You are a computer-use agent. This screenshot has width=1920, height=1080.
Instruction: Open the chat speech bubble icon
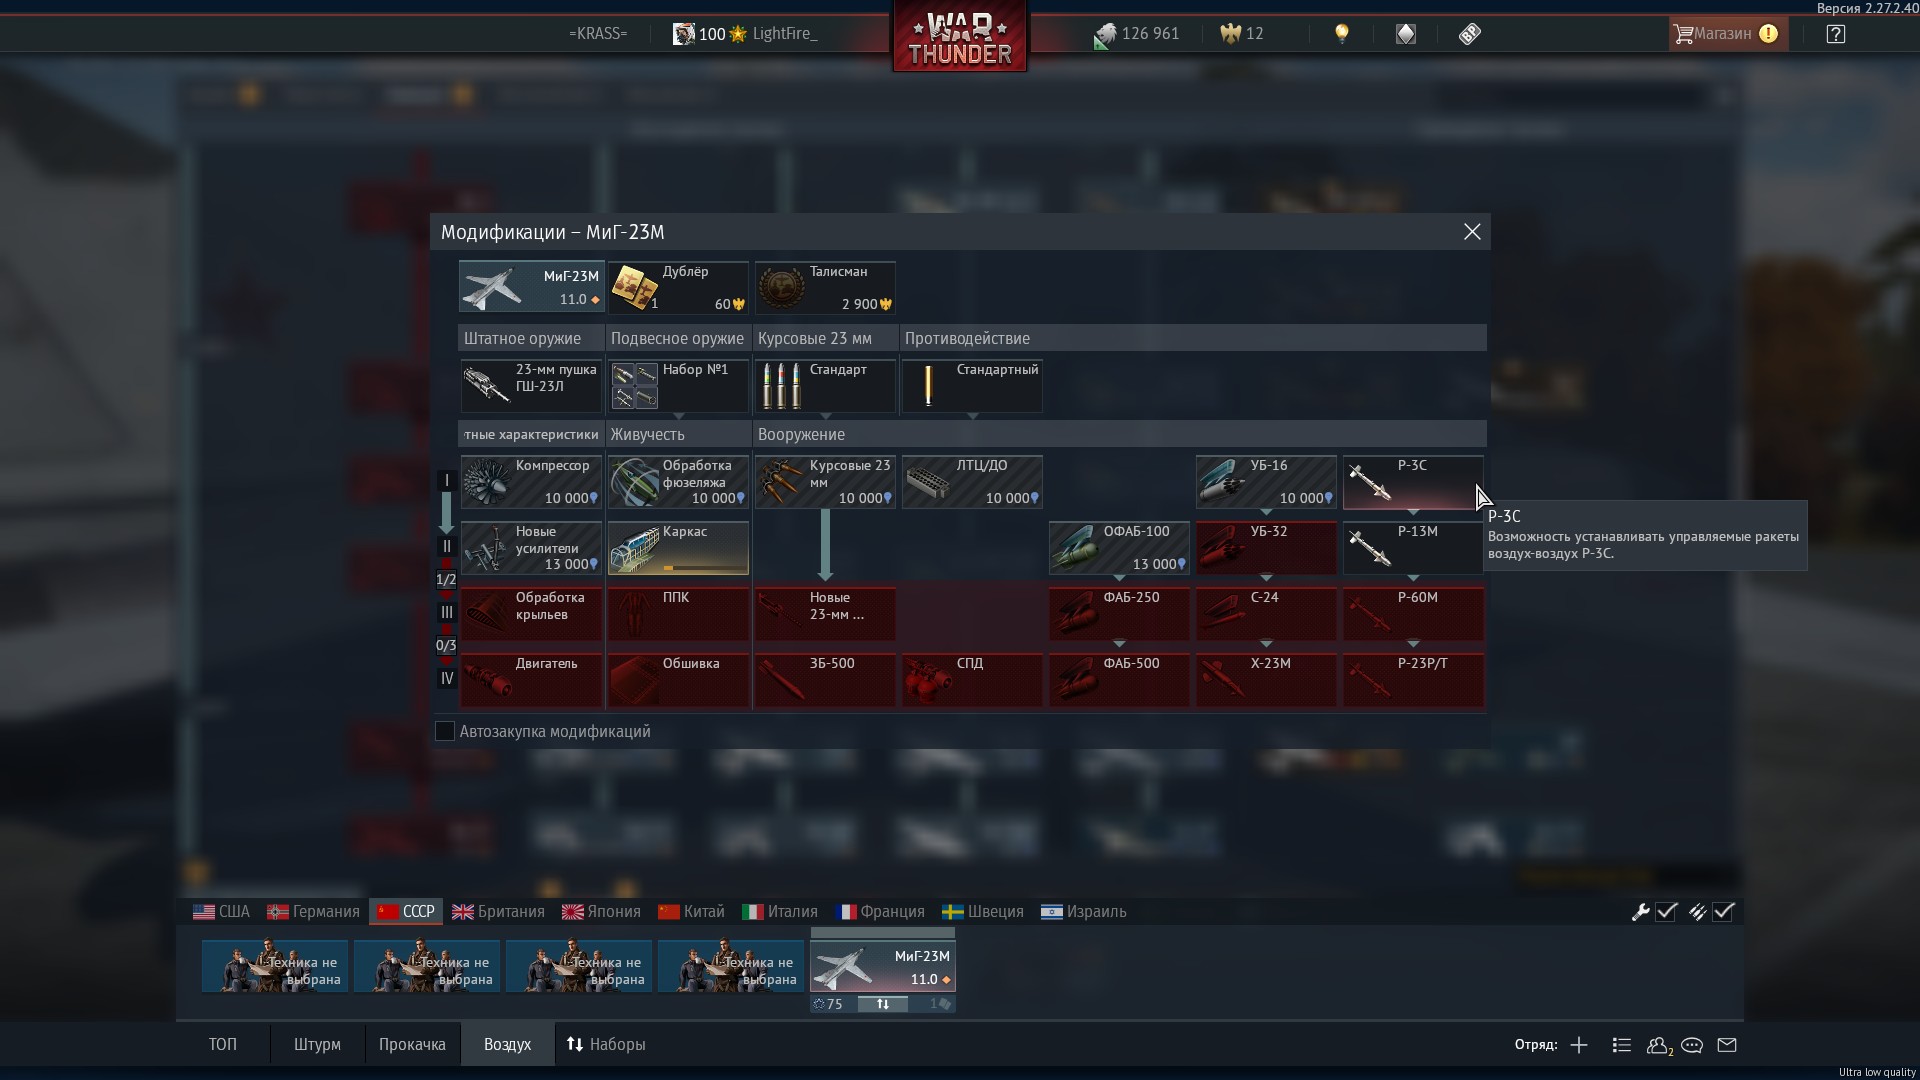click(x=1692, y=1045)
